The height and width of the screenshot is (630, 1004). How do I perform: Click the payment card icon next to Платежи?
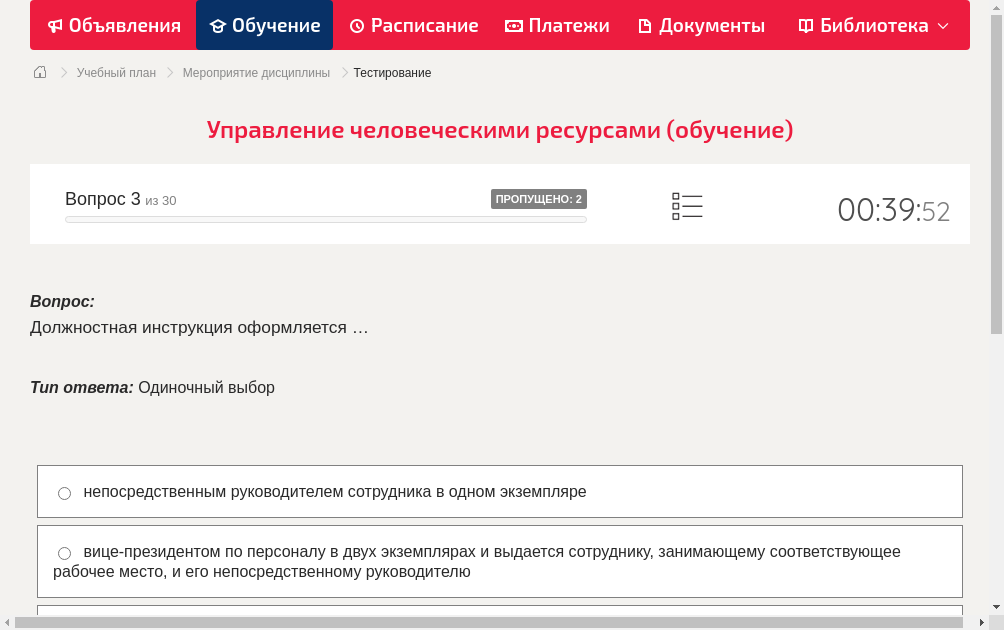(513, 25)
